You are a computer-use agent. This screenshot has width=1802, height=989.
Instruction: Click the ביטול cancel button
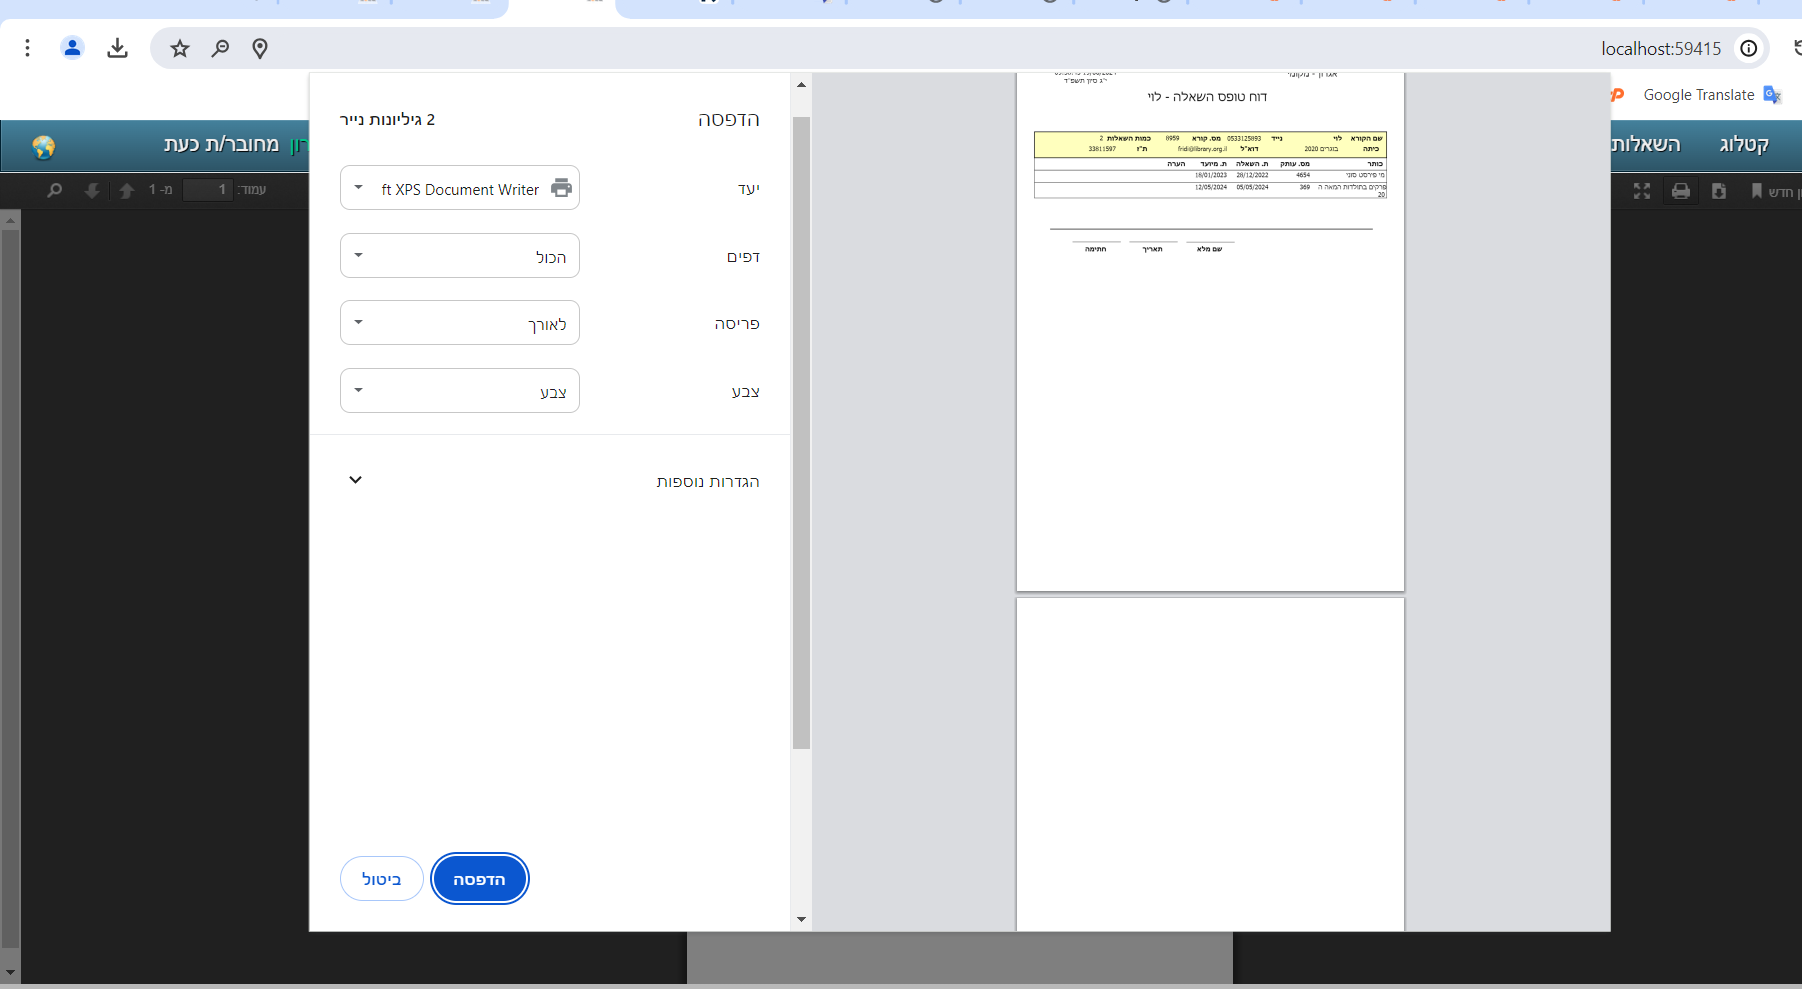(381, 879)
